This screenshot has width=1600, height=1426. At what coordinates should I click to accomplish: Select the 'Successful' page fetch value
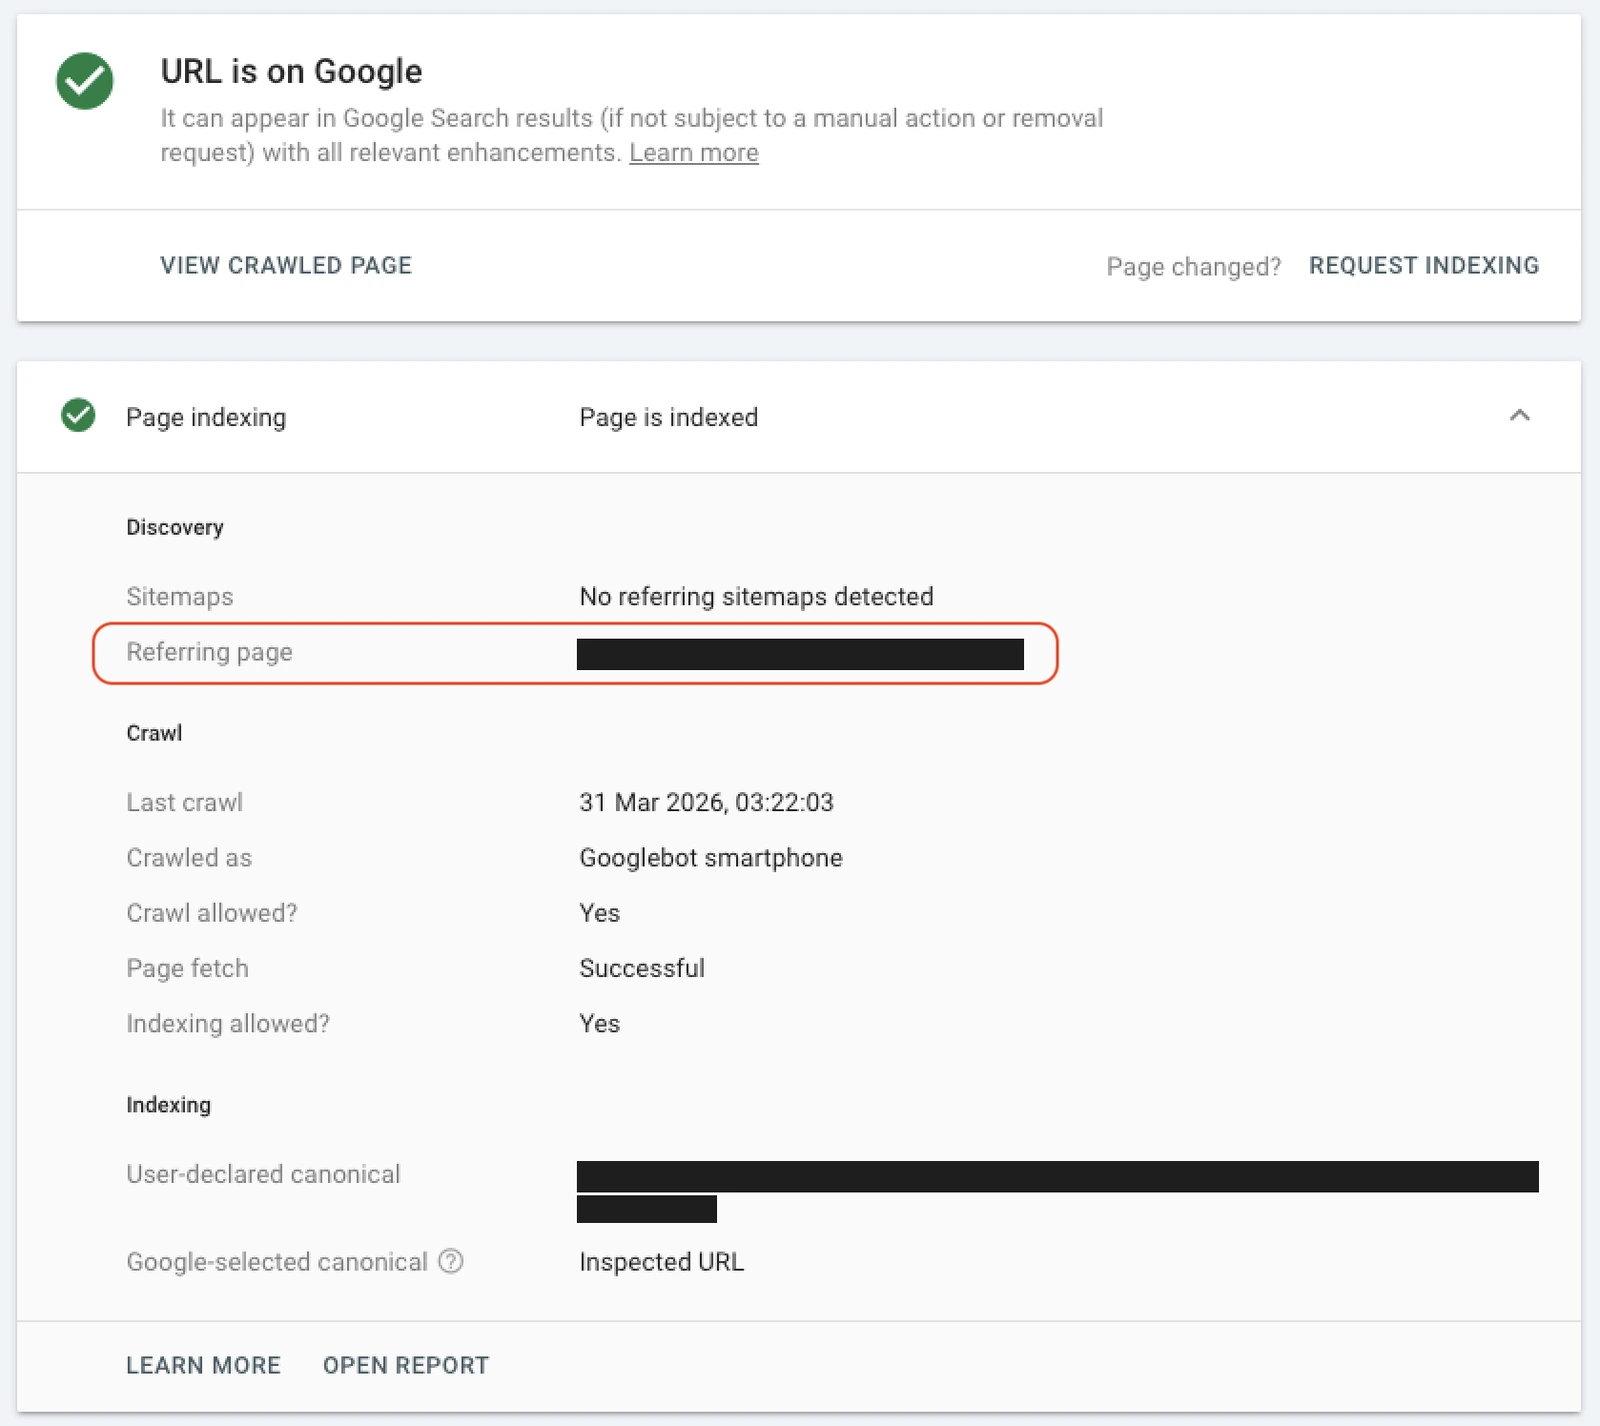tap(641, 968)
